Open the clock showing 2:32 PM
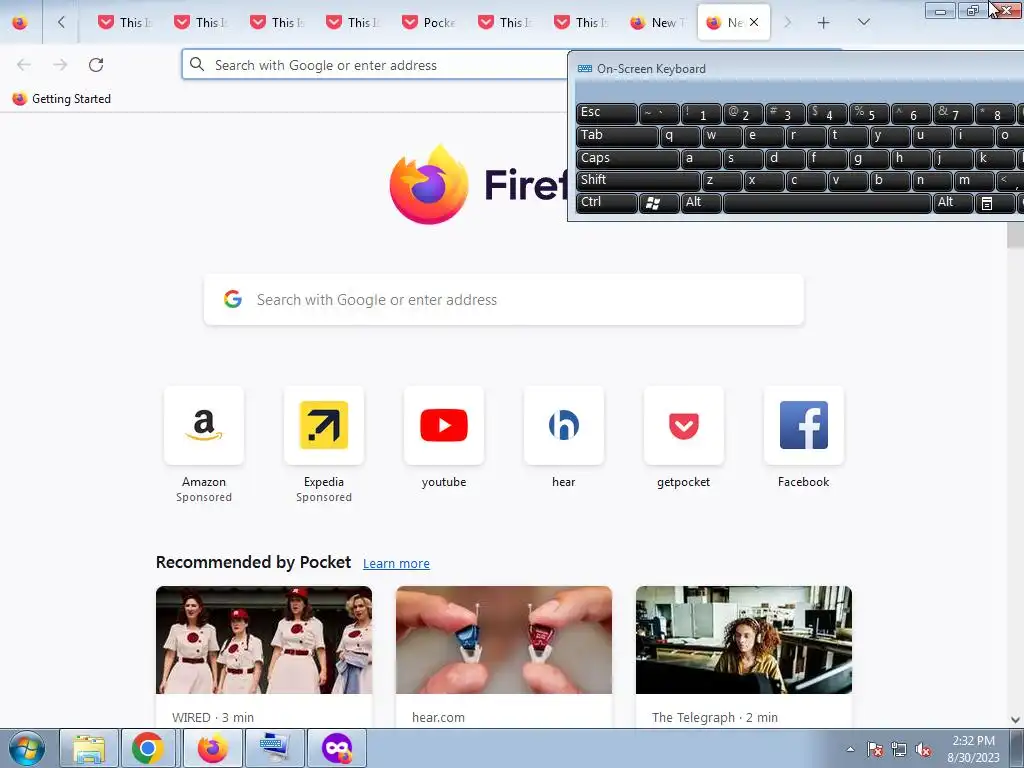Screen dimensions: 1024x768 pyautogui.click(x=973, y=749)
